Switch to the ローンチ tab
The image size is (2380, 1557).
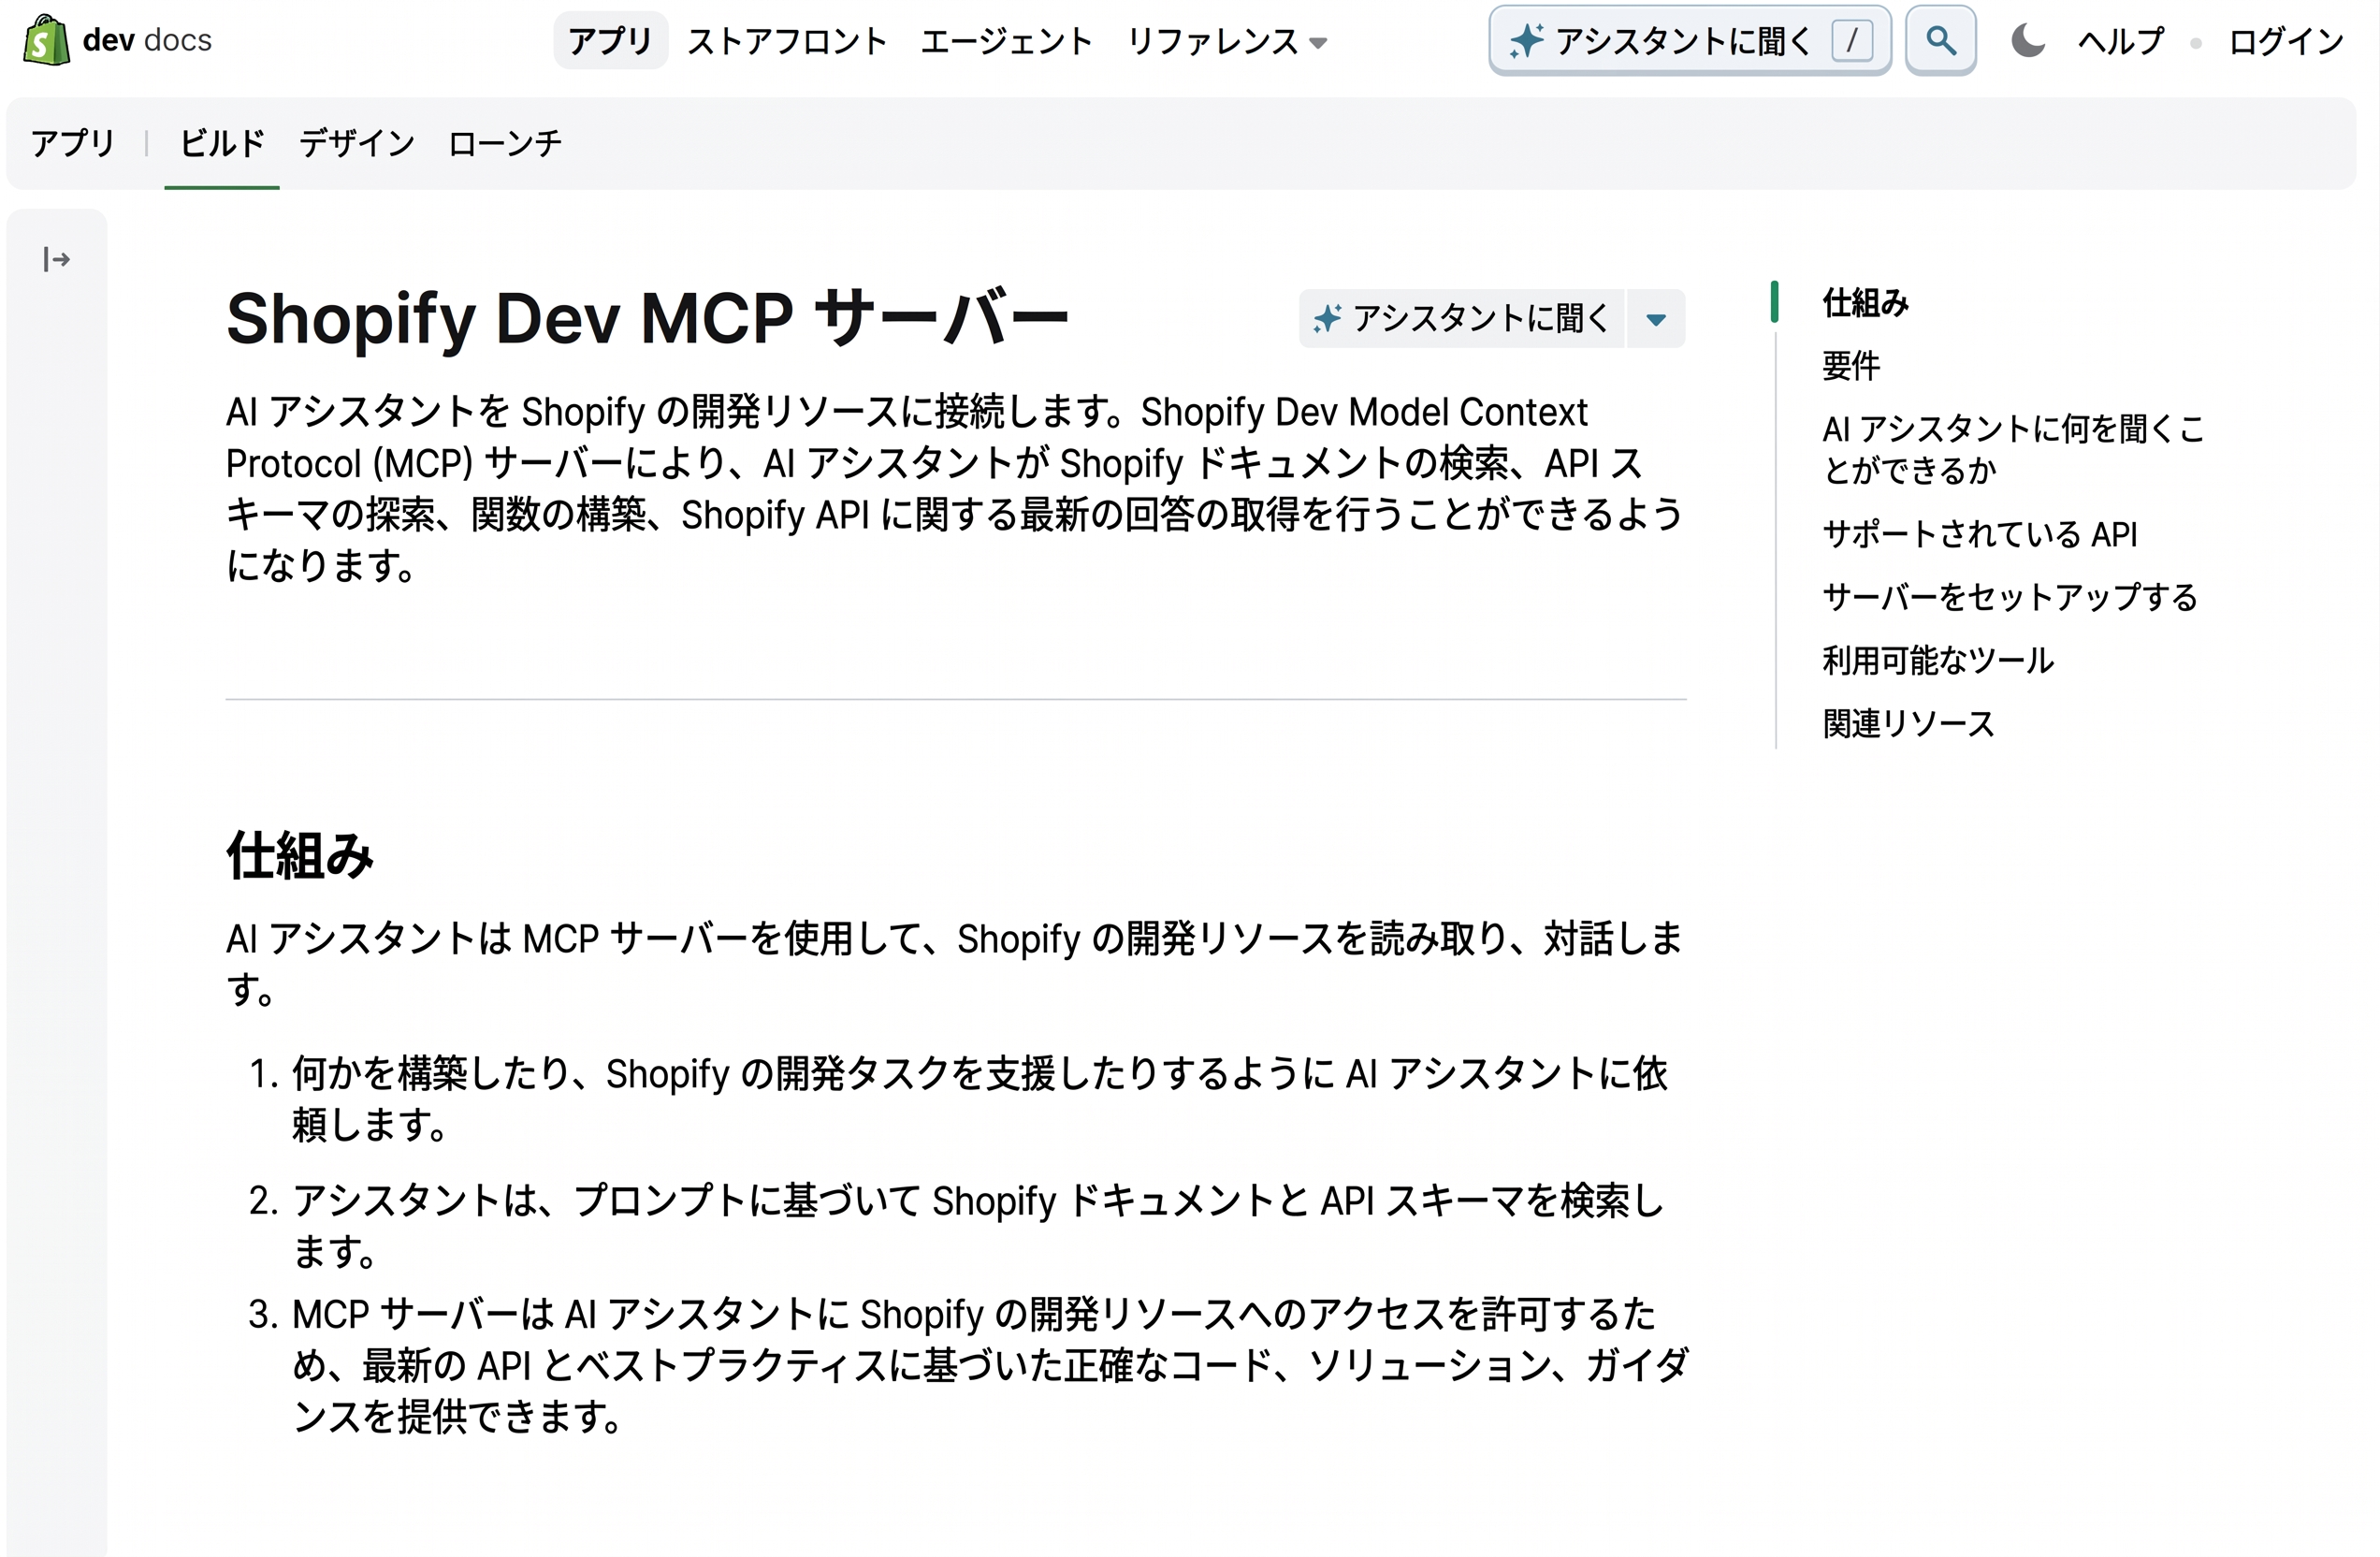[x=504, y=143]
